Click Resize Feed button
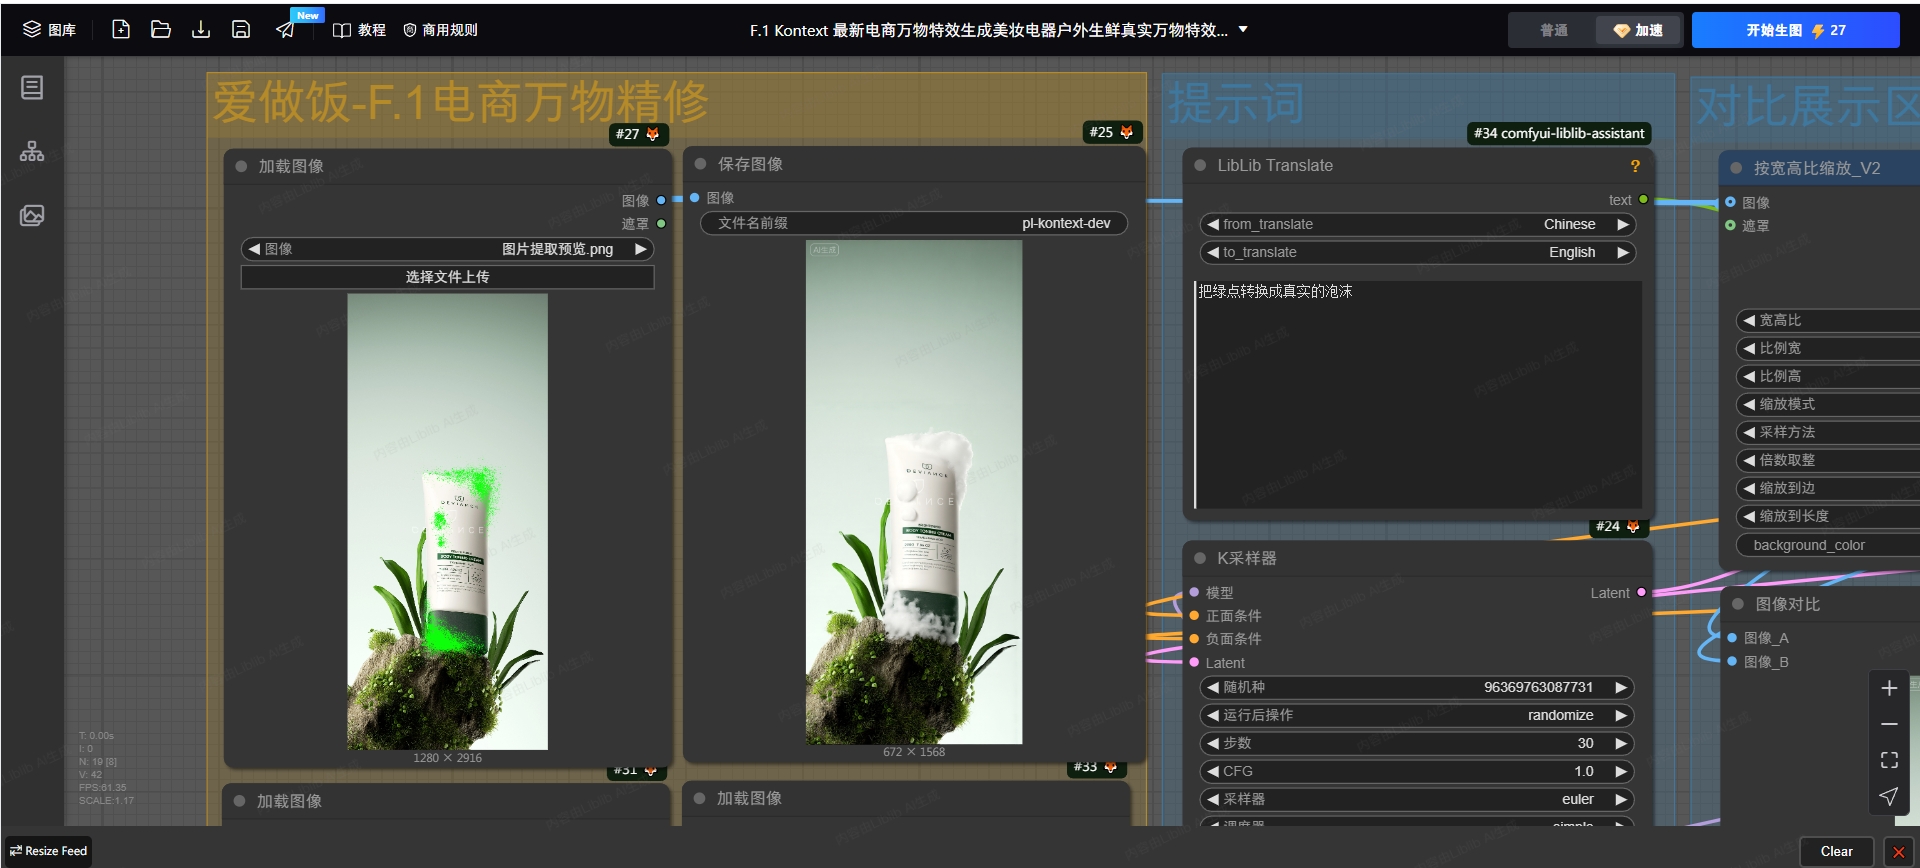 click(x=49, y=851)
